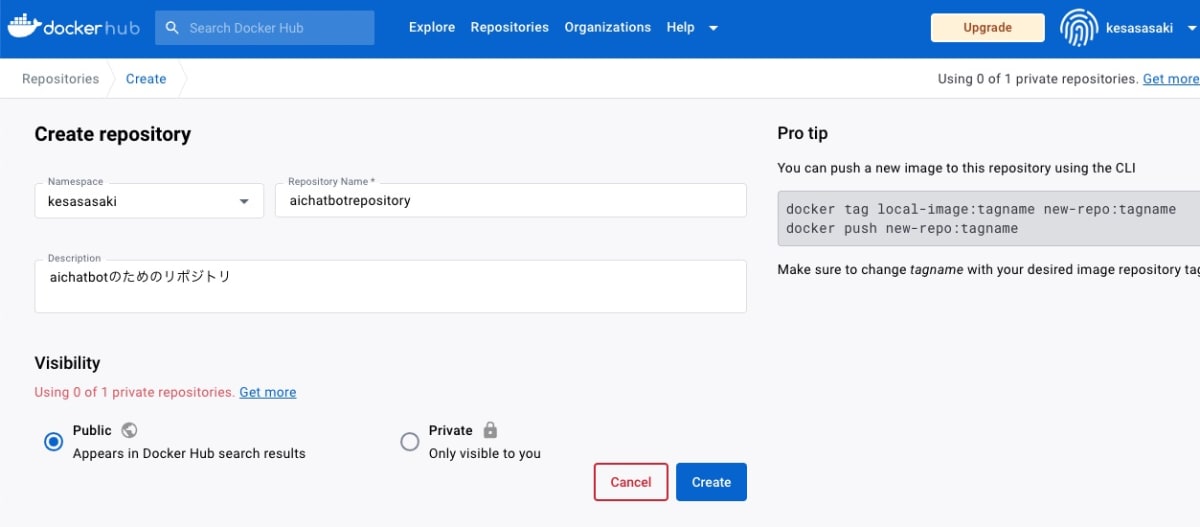
Task: Click the docker push command line
Action: [902, 228]
